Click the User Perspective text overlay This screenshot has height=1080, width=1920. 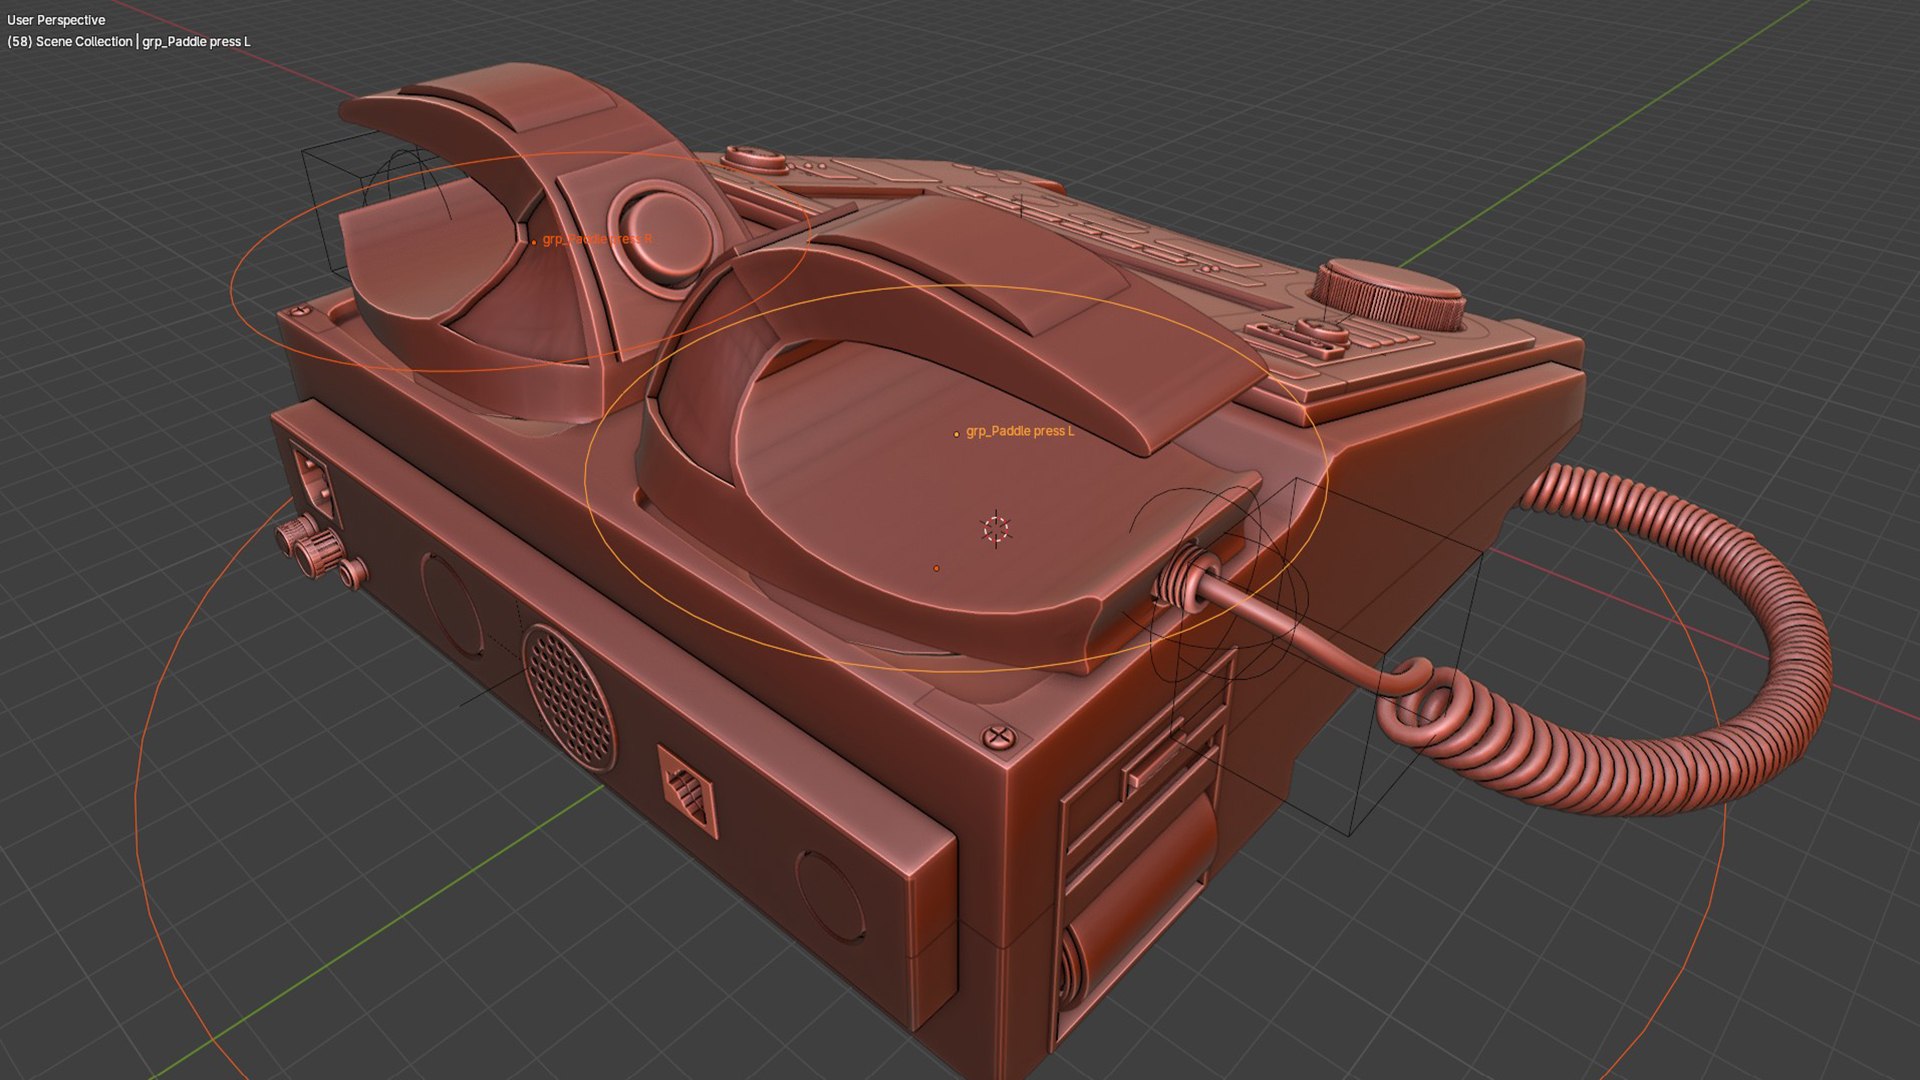56,20
